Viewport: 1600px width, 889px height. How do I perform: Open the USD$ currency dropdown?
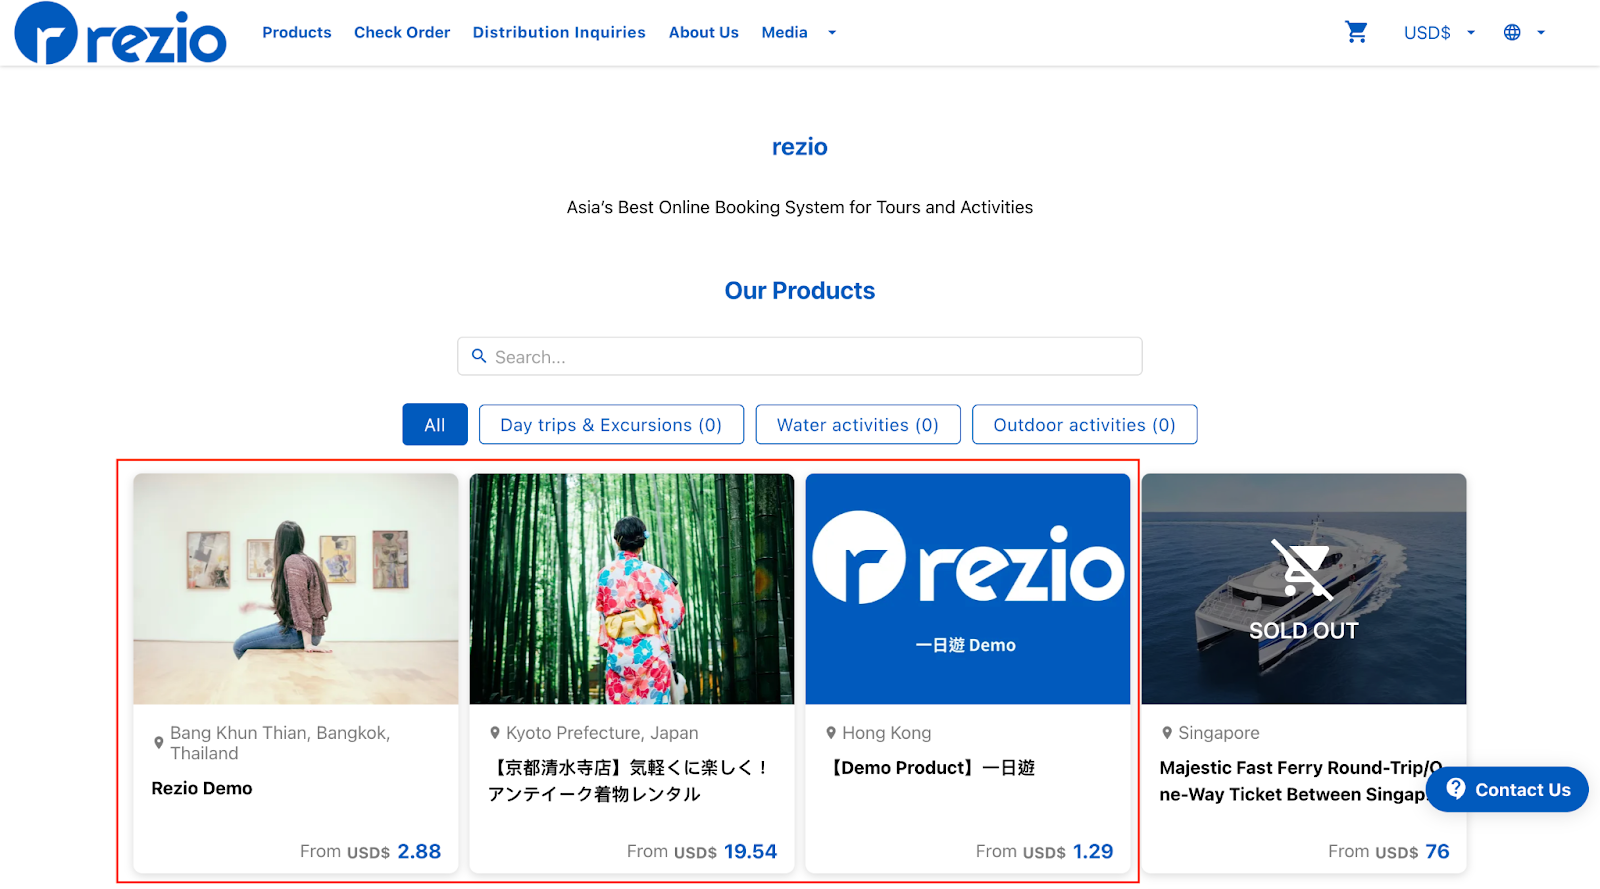click(1438, 33)
